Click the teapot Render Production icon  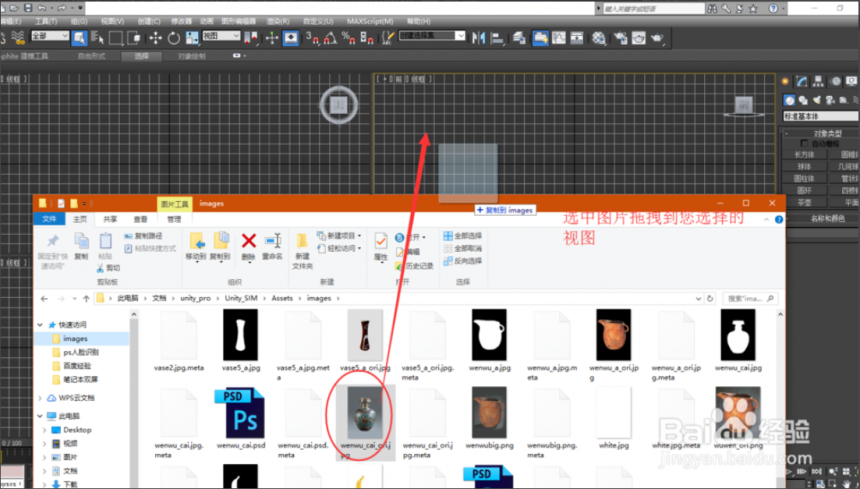[x=657, y=38]
